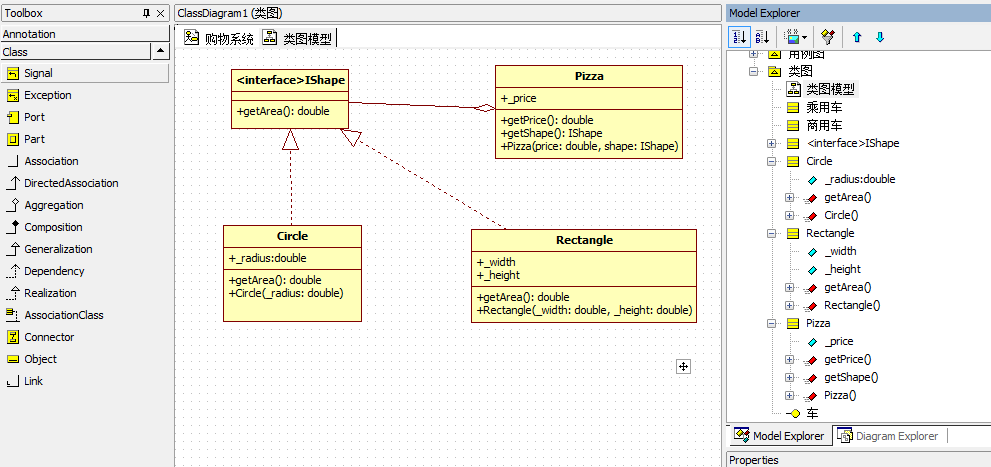Collapse the Pizza tree node
This screenshot has height=467, width=991.
click(x=771, y=324)
